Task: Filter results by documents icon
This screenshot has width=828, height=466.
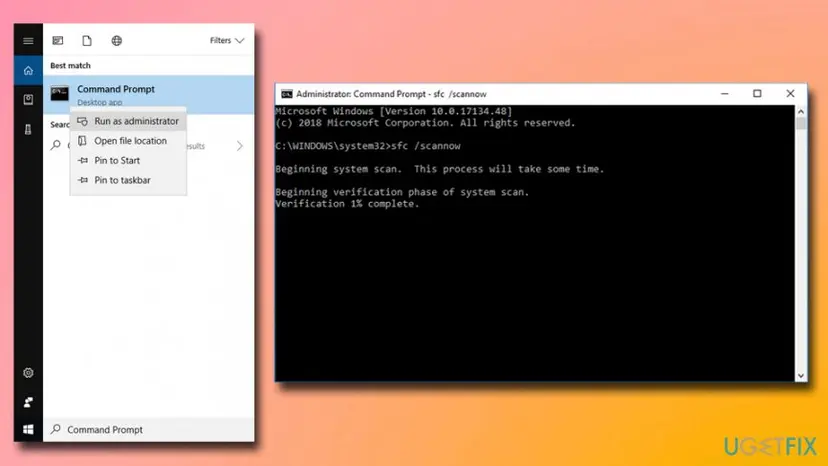Action: tap(87, 41)
